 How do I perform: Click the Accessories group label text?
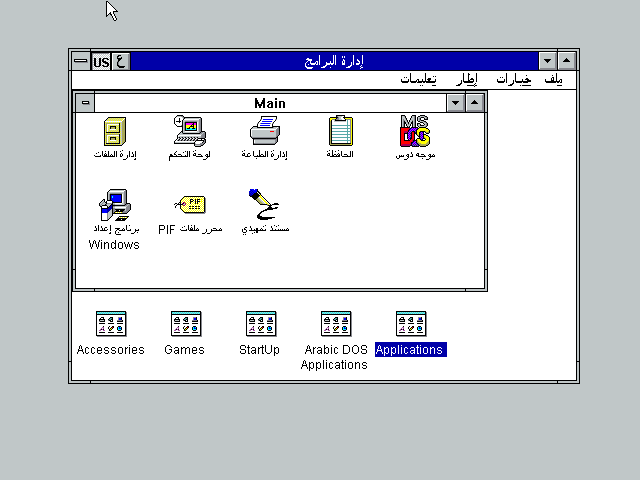(111, 350)
